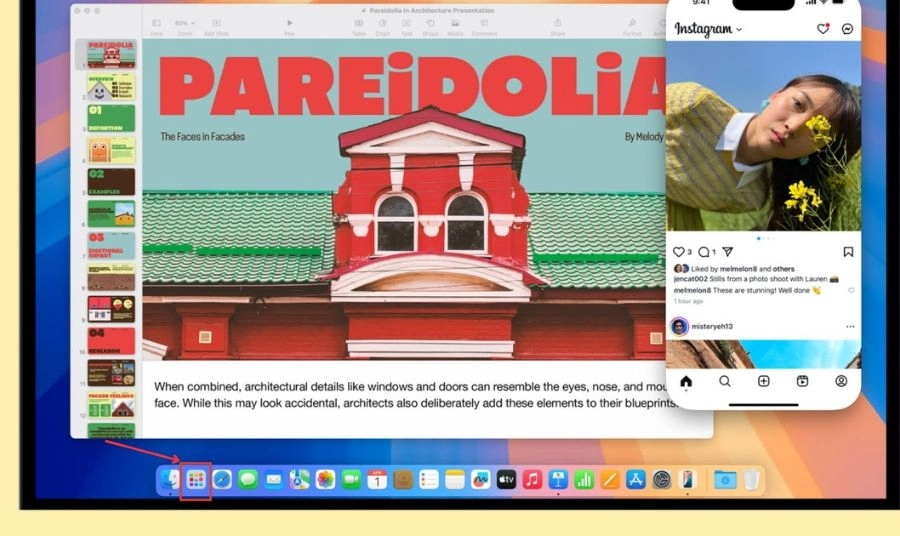Screen dimensions: 900x536
Task: Bookmark the Instagram post
Action: tap(848, 252)
